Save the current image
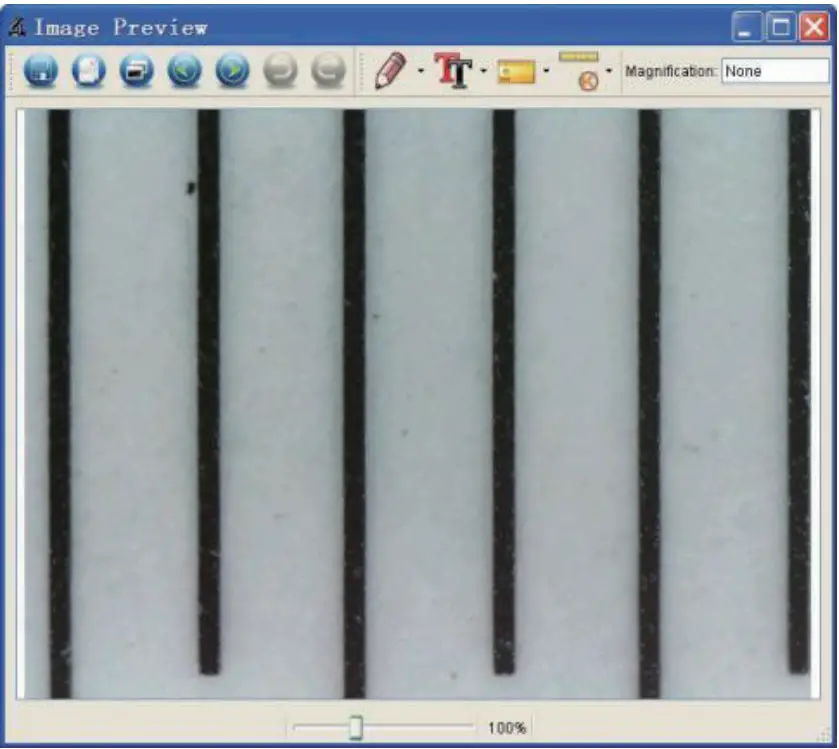Viewport: 839px width, 749px height. click(40, 68)
